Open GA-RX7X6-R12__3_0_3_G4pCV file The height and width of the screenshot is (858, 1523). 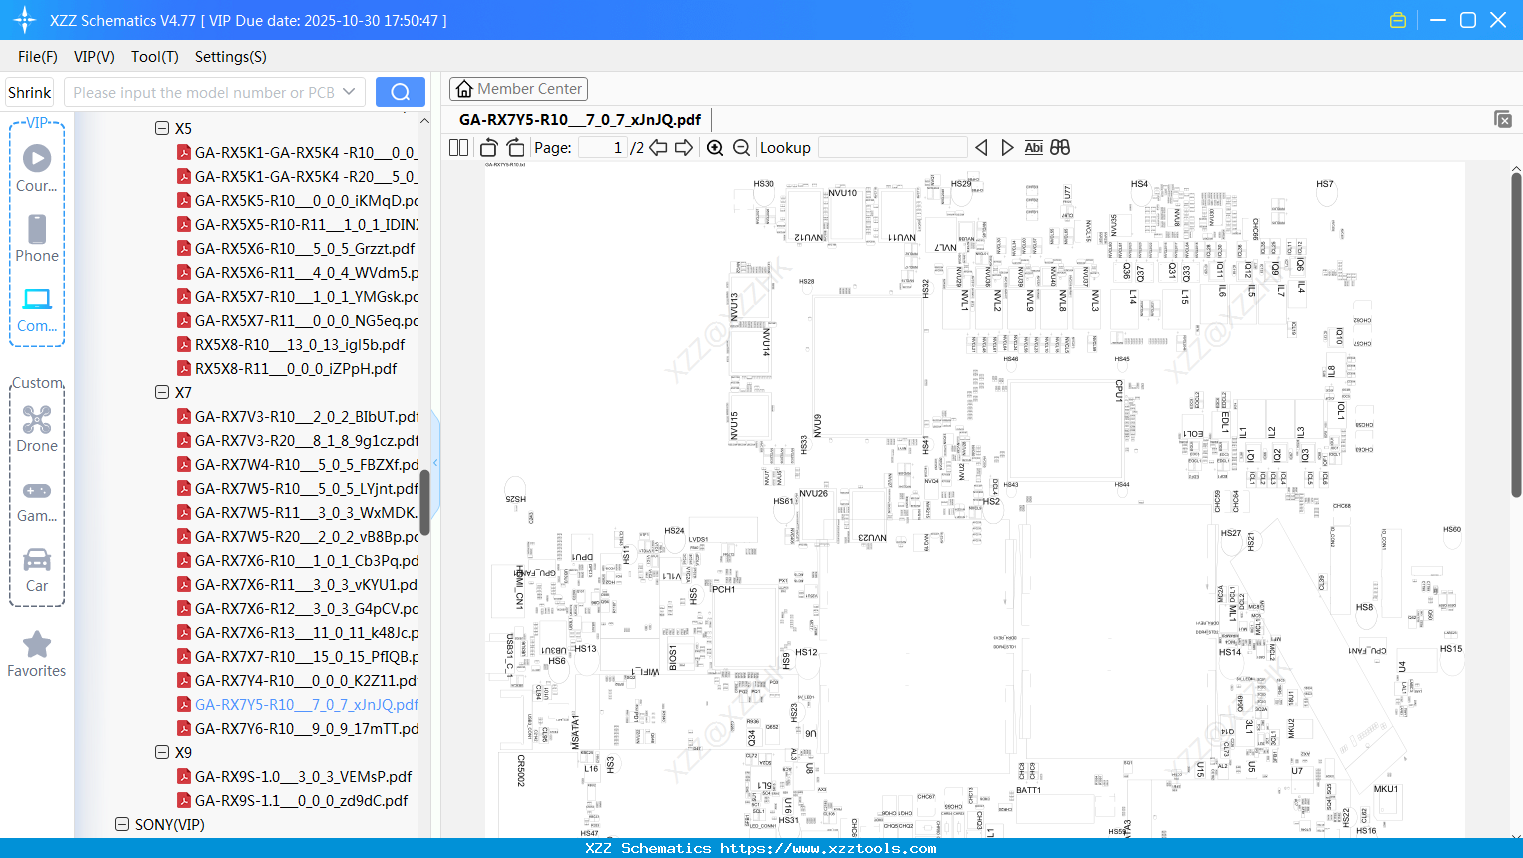pyautogui.click(x=297, y=608)
